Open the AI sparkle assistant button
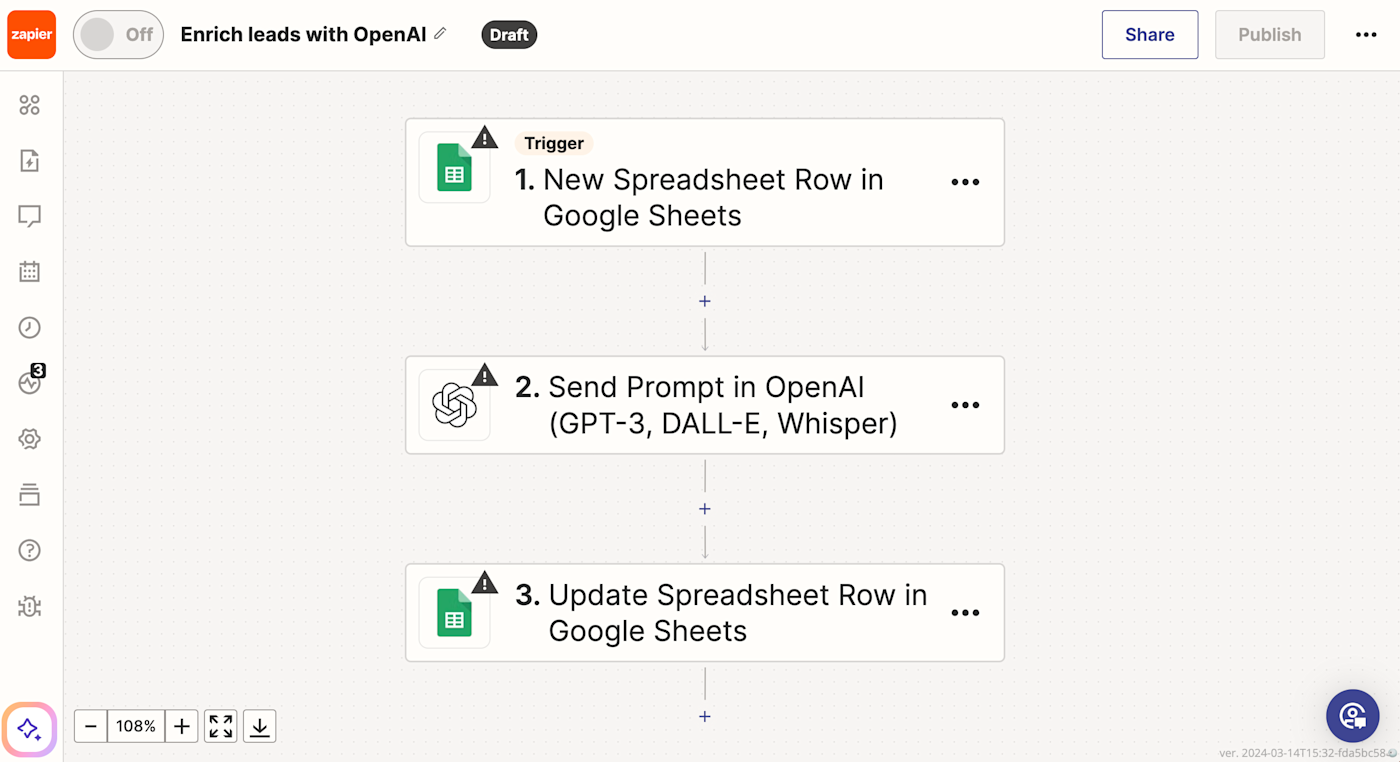 [29, 729]
